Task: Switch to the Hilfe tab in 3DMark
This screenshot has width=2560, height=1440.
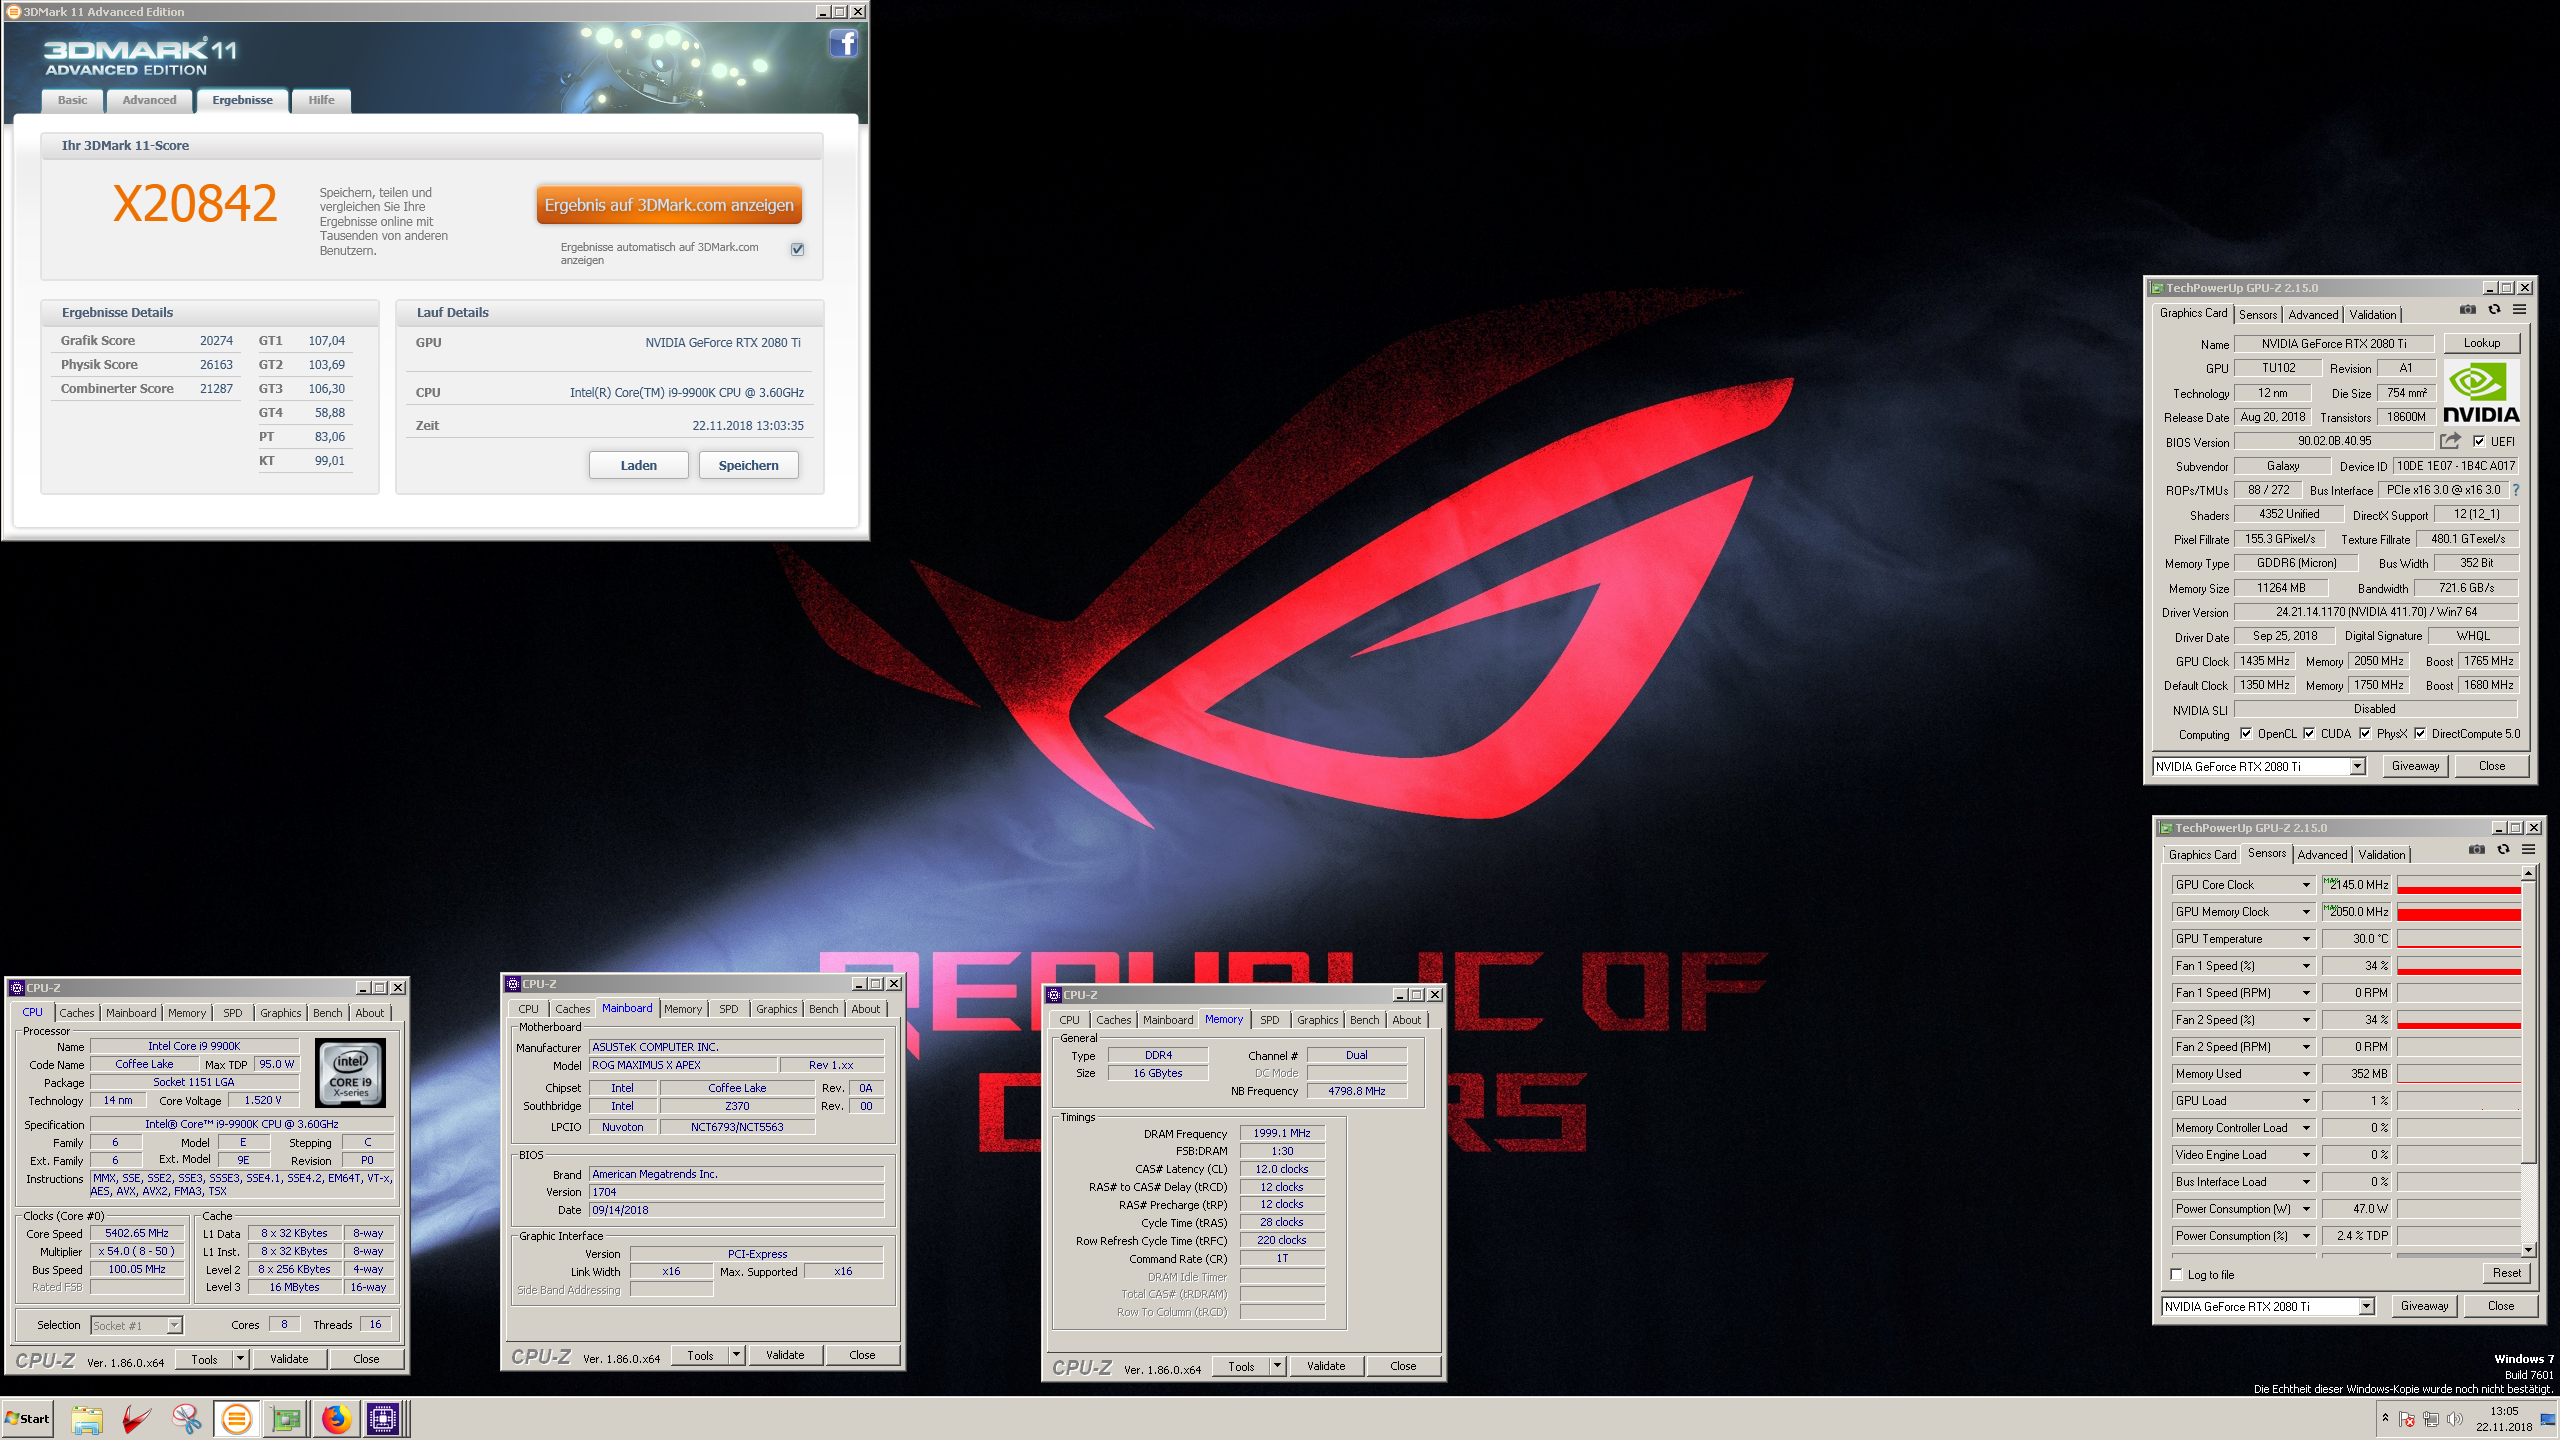Action: (x=321, y=100)
